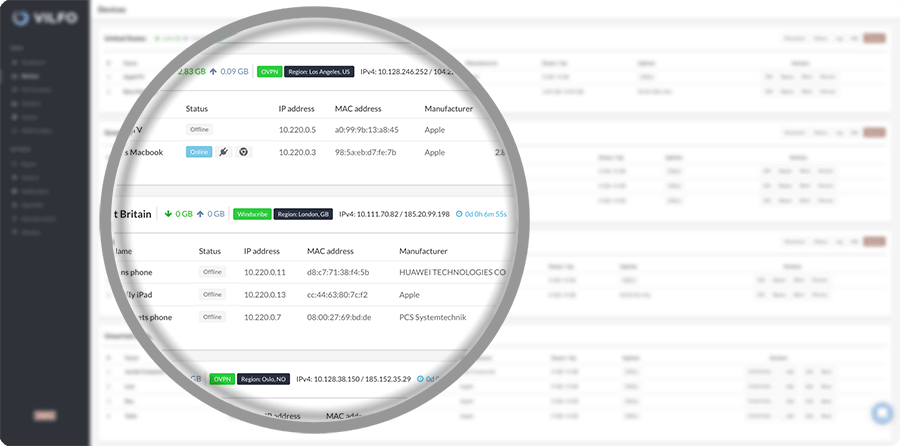Click the plug icon beside Online status
Screen dimensions: 900x446
click(225, 152)
